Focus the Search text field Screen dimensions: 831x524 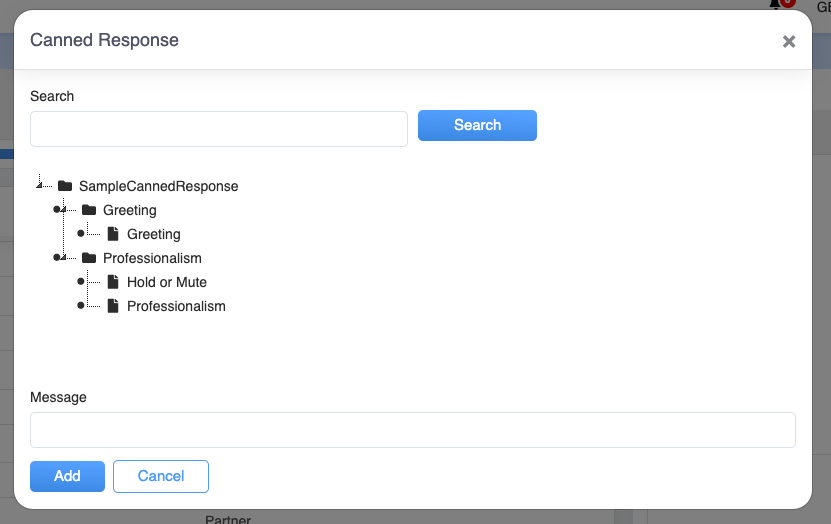click(219, 129)
